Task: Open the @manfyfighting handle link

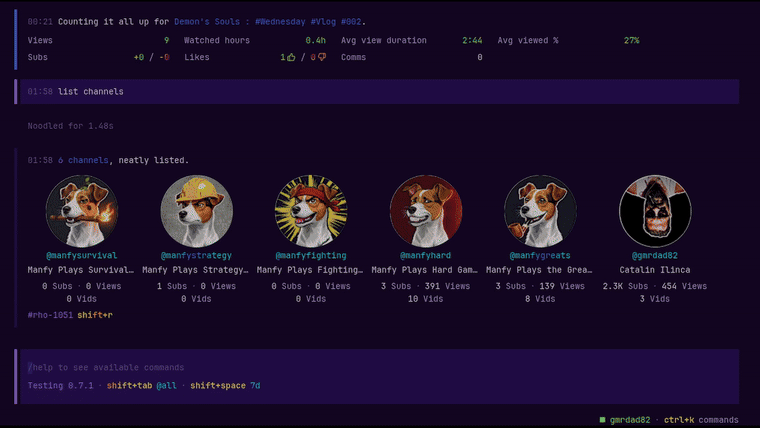Action: pos(311,255)
